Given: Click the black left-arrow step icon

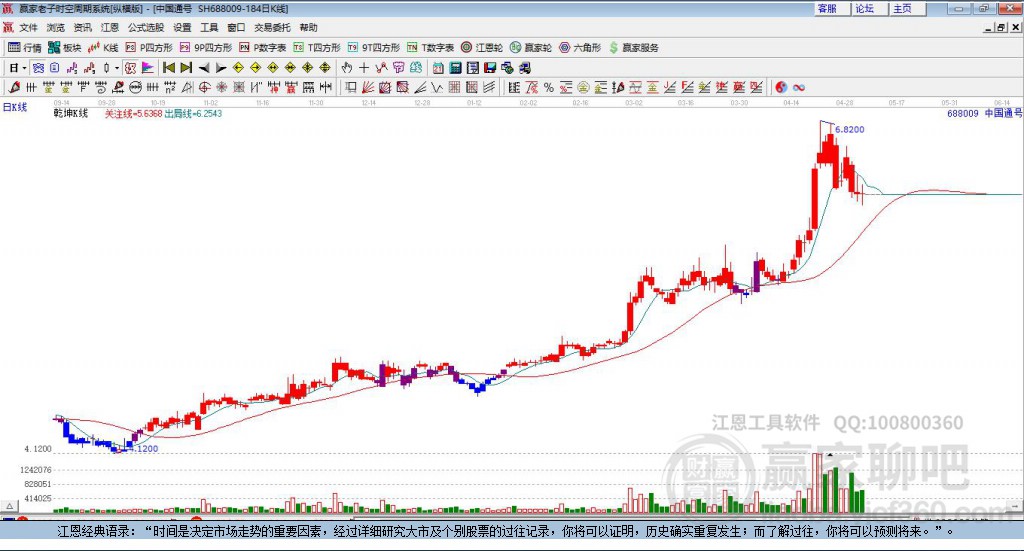Looking at the screenshot, I should pos(204,68).
